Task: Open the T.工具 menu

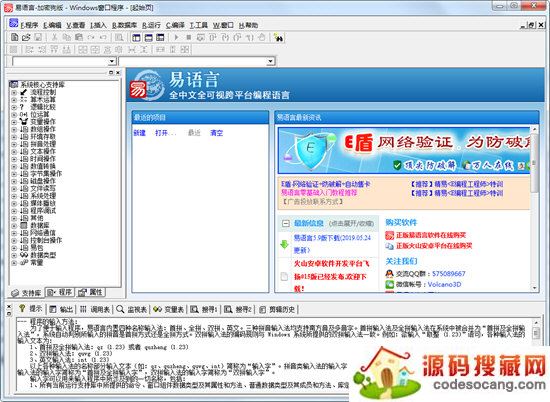Action: [199, 25]
